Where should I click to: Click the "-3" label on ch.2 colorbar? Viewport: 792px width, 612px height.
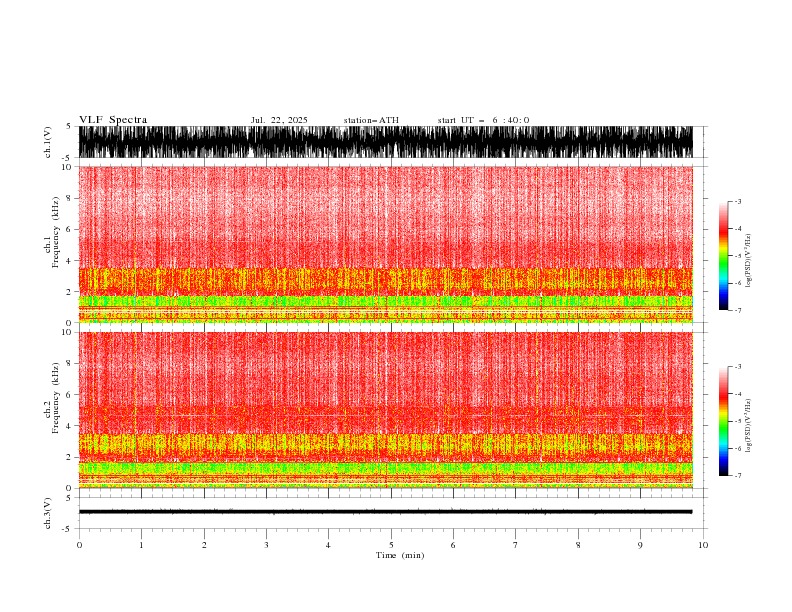[x=738, y=367]
